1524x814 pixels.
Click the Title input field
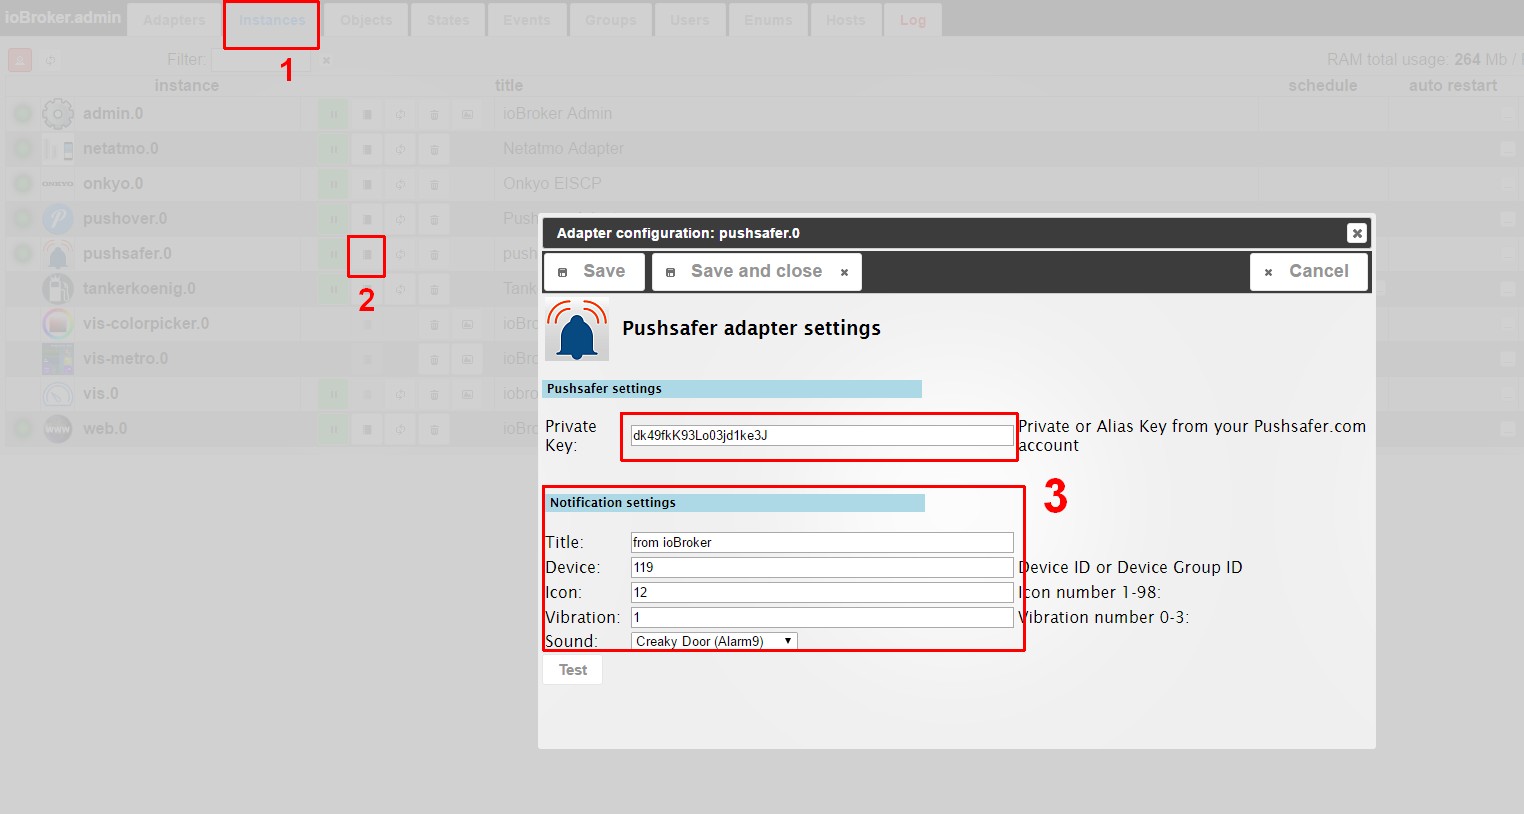pos(822,542)
